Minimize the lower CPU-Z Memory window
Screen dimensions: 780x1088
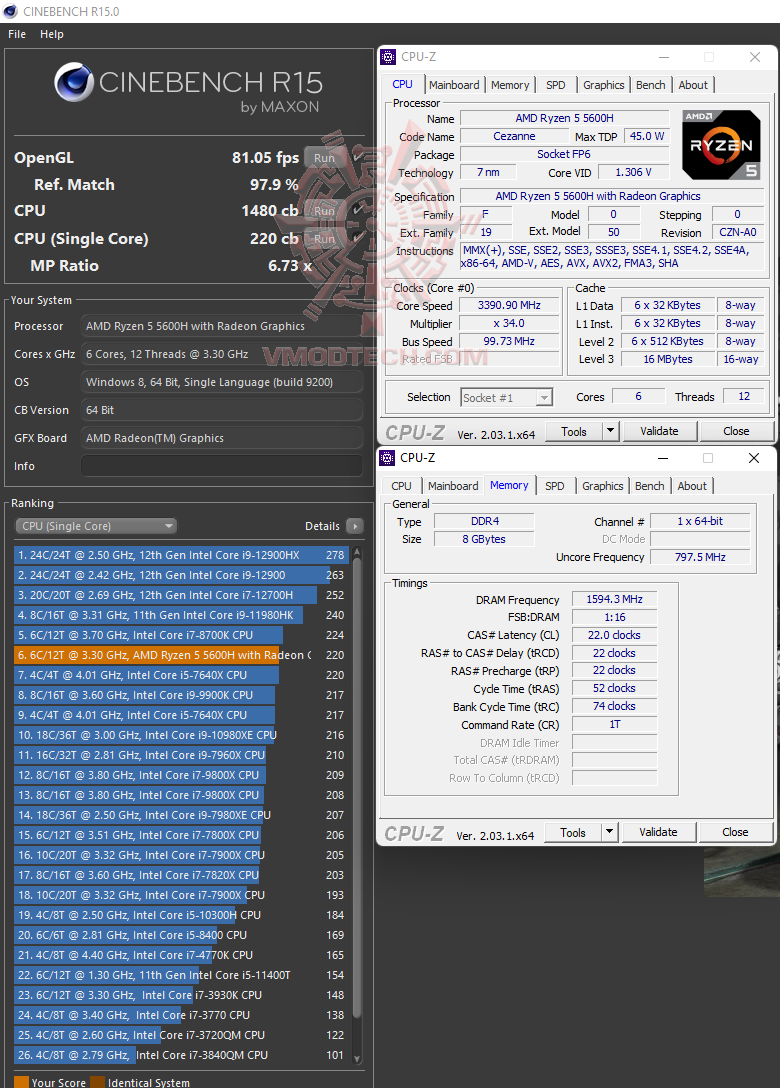pos(663,458)
